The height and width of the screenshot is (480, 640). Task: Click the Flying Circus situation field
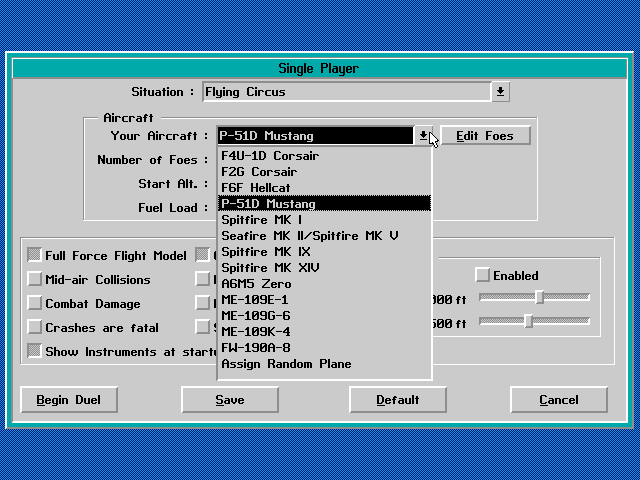346,92
